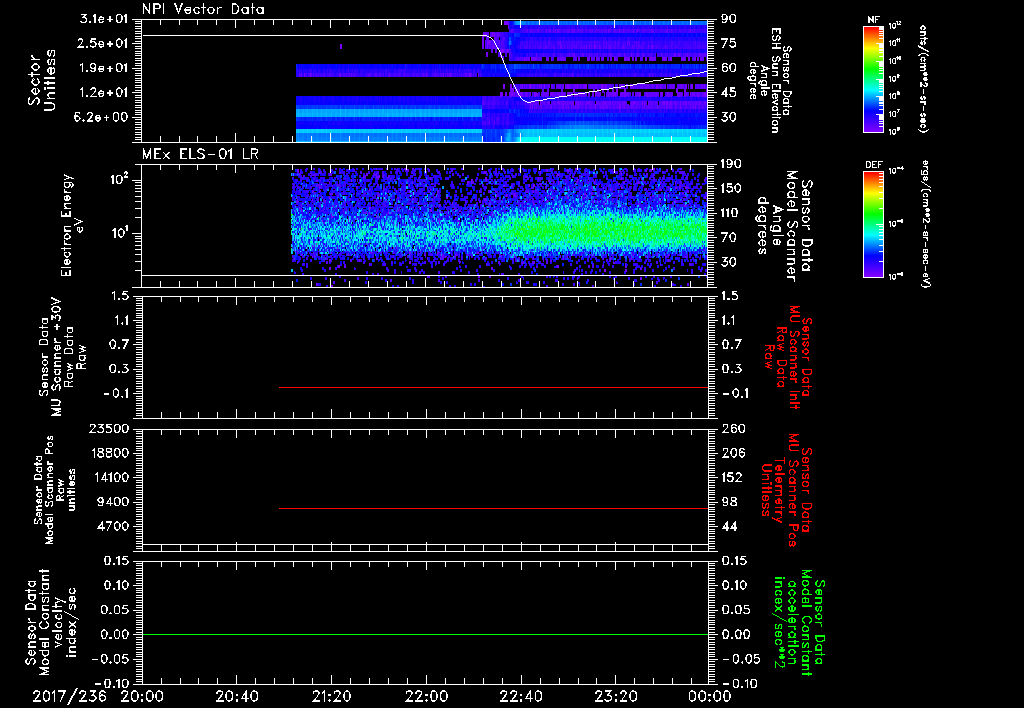The height and width of the screenshot is (708, 1024).
Task: Click the '150' scanner angle tick label
Action: coord(731,189)
